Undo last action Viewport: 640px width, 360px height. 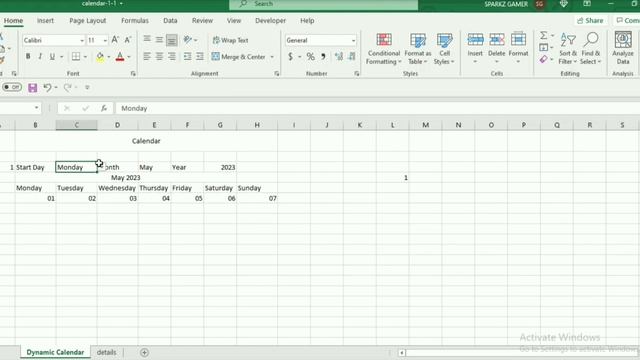(x=47, y=87)
